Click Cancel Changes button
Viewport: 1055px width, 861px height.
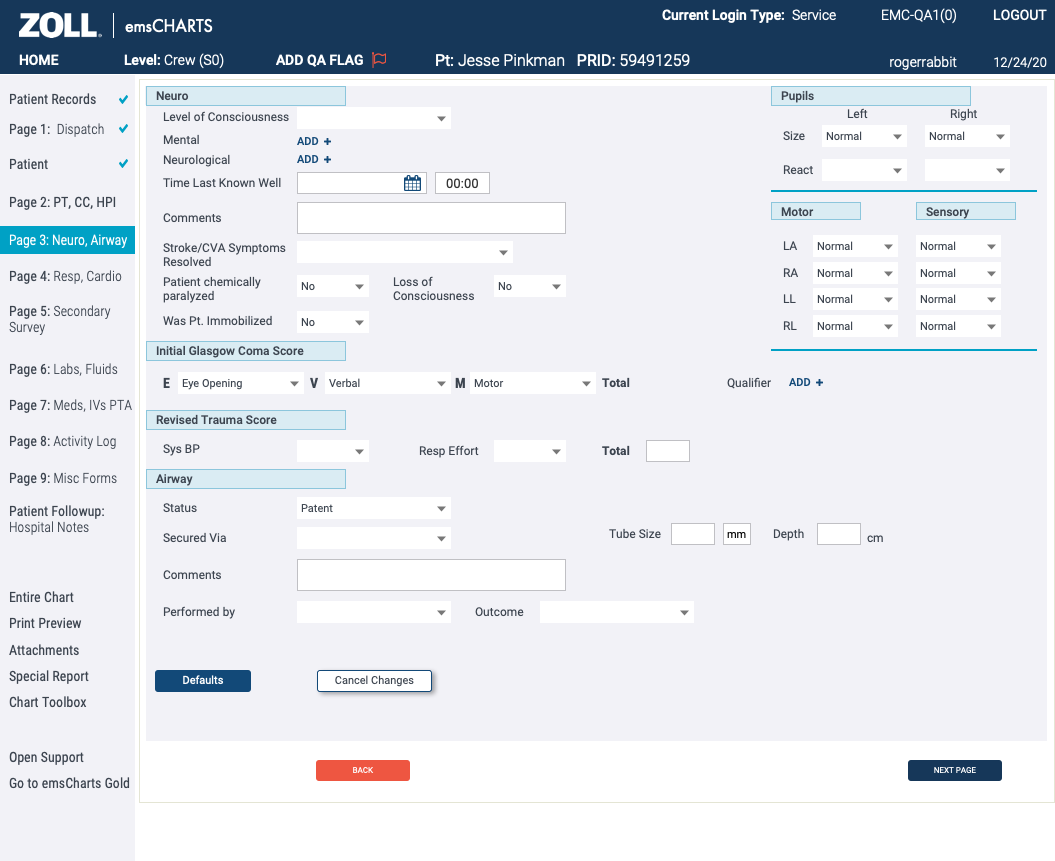(x=374, y=680)
